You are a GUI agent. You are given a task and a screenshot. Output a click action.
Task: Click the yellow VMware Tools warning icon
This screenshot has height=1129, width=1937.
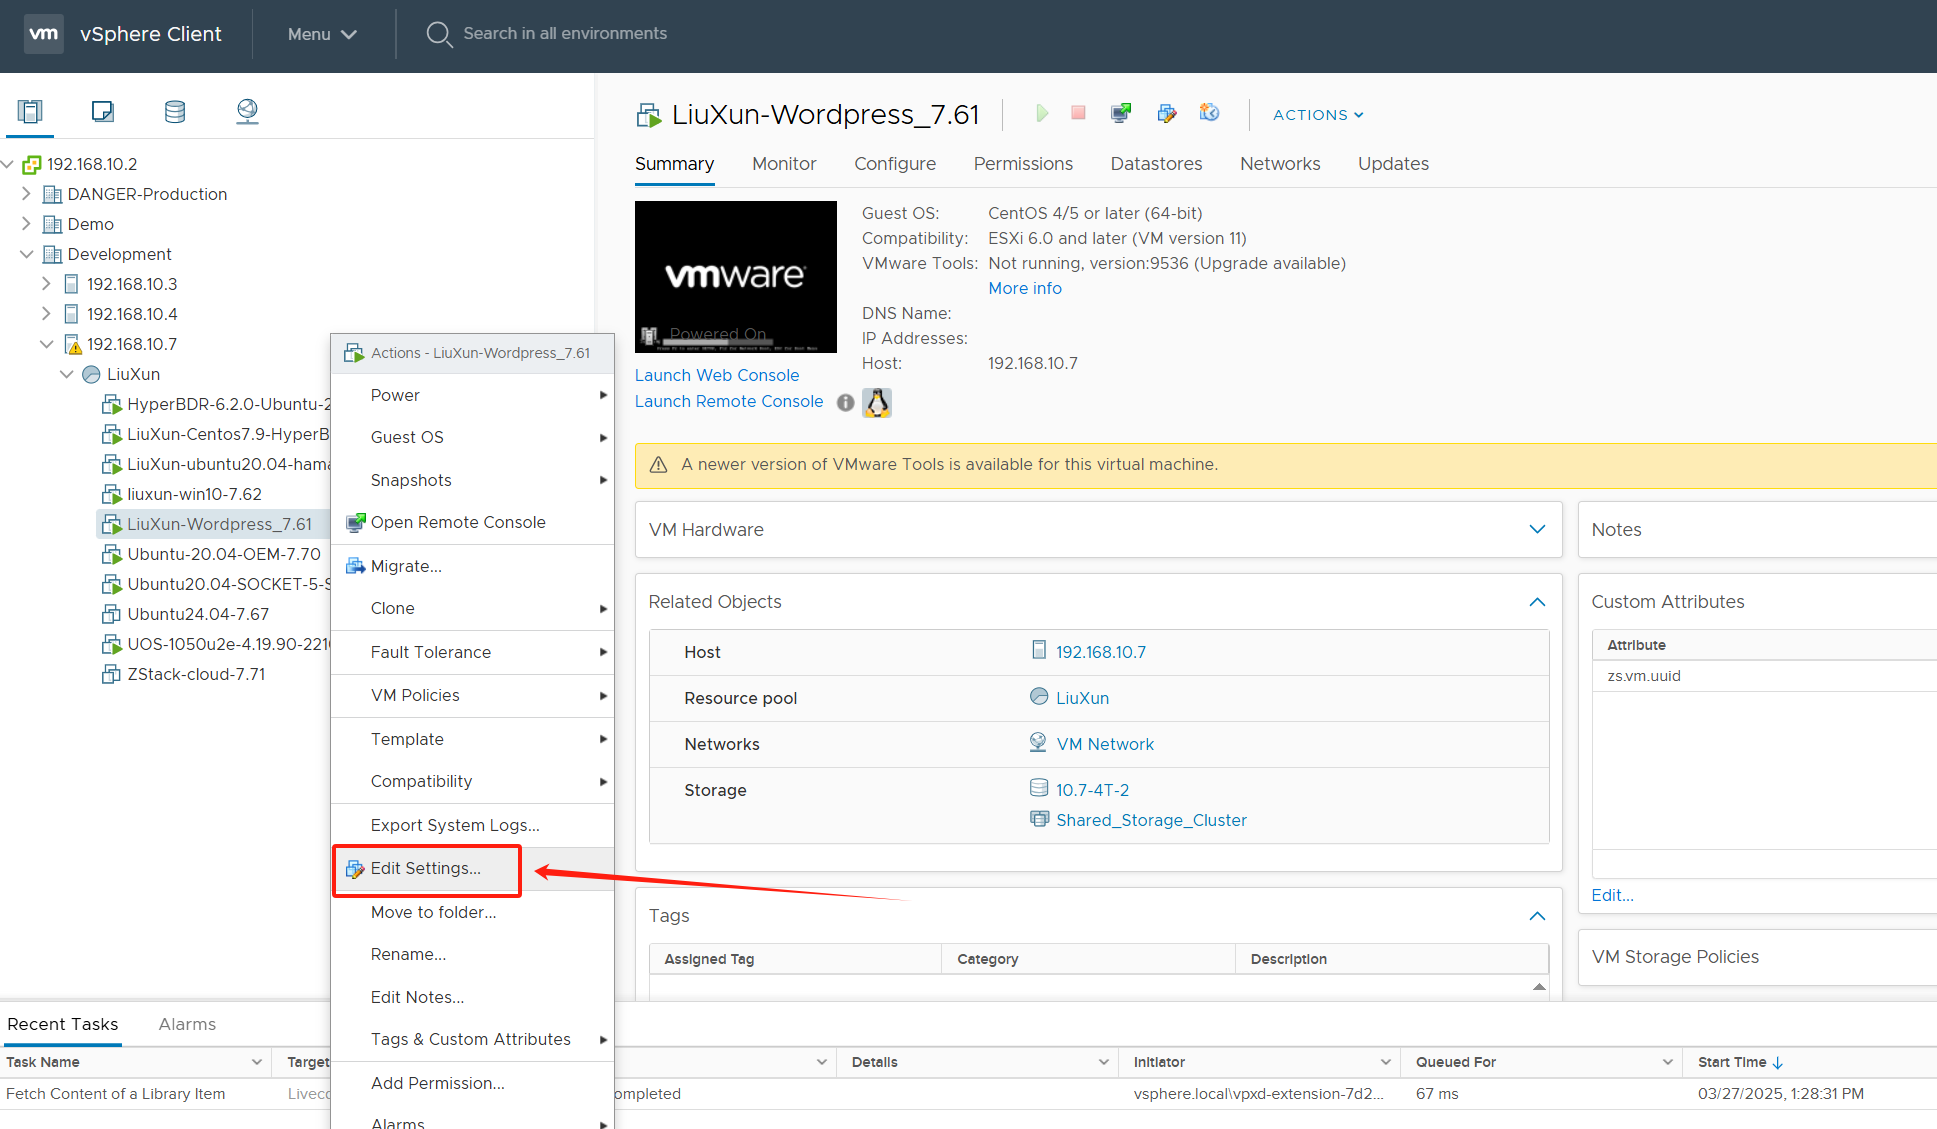pos(658,465)
